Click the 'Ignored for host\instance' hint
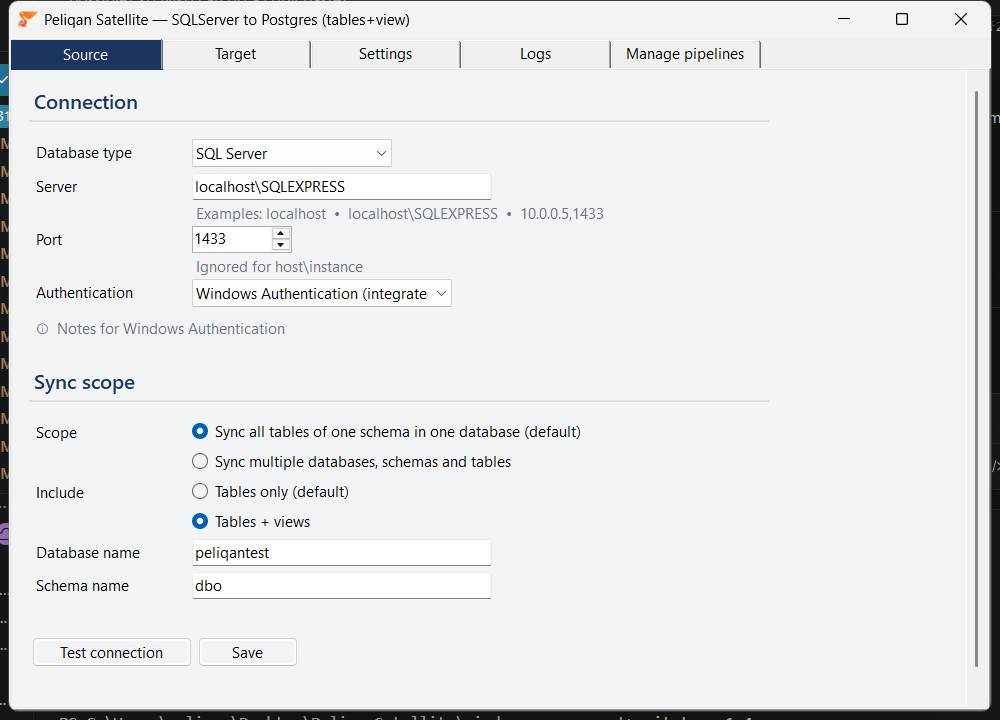Screen dimensions: 1000x720 279,267
